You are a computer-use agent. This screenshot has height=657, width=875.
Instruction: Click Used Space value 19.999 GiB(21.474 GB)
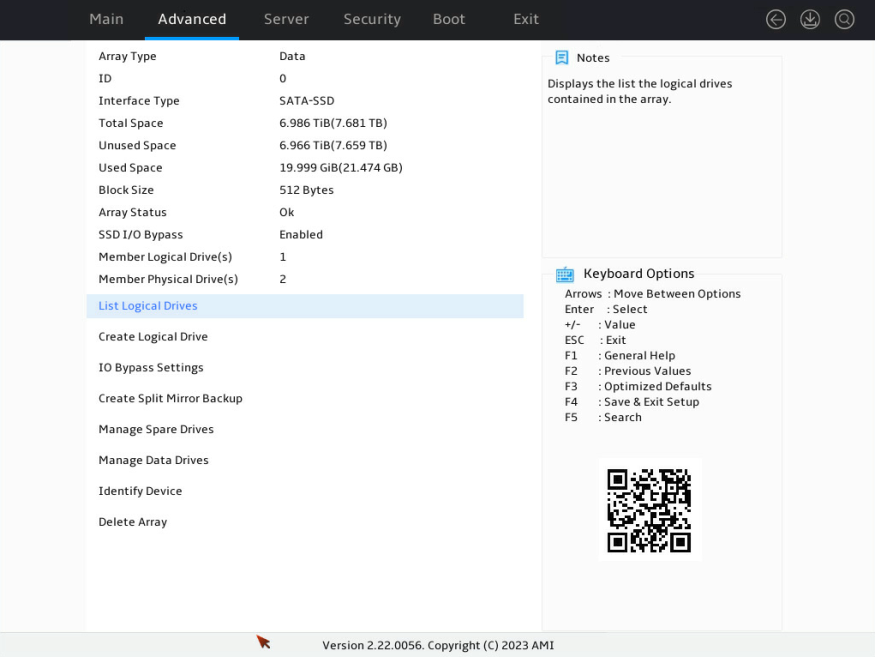[340, 167]
